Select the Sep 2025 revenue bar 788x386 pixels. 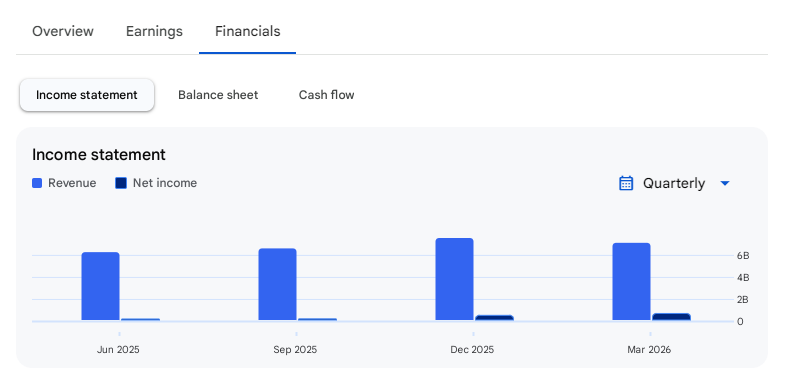point(277,284)
